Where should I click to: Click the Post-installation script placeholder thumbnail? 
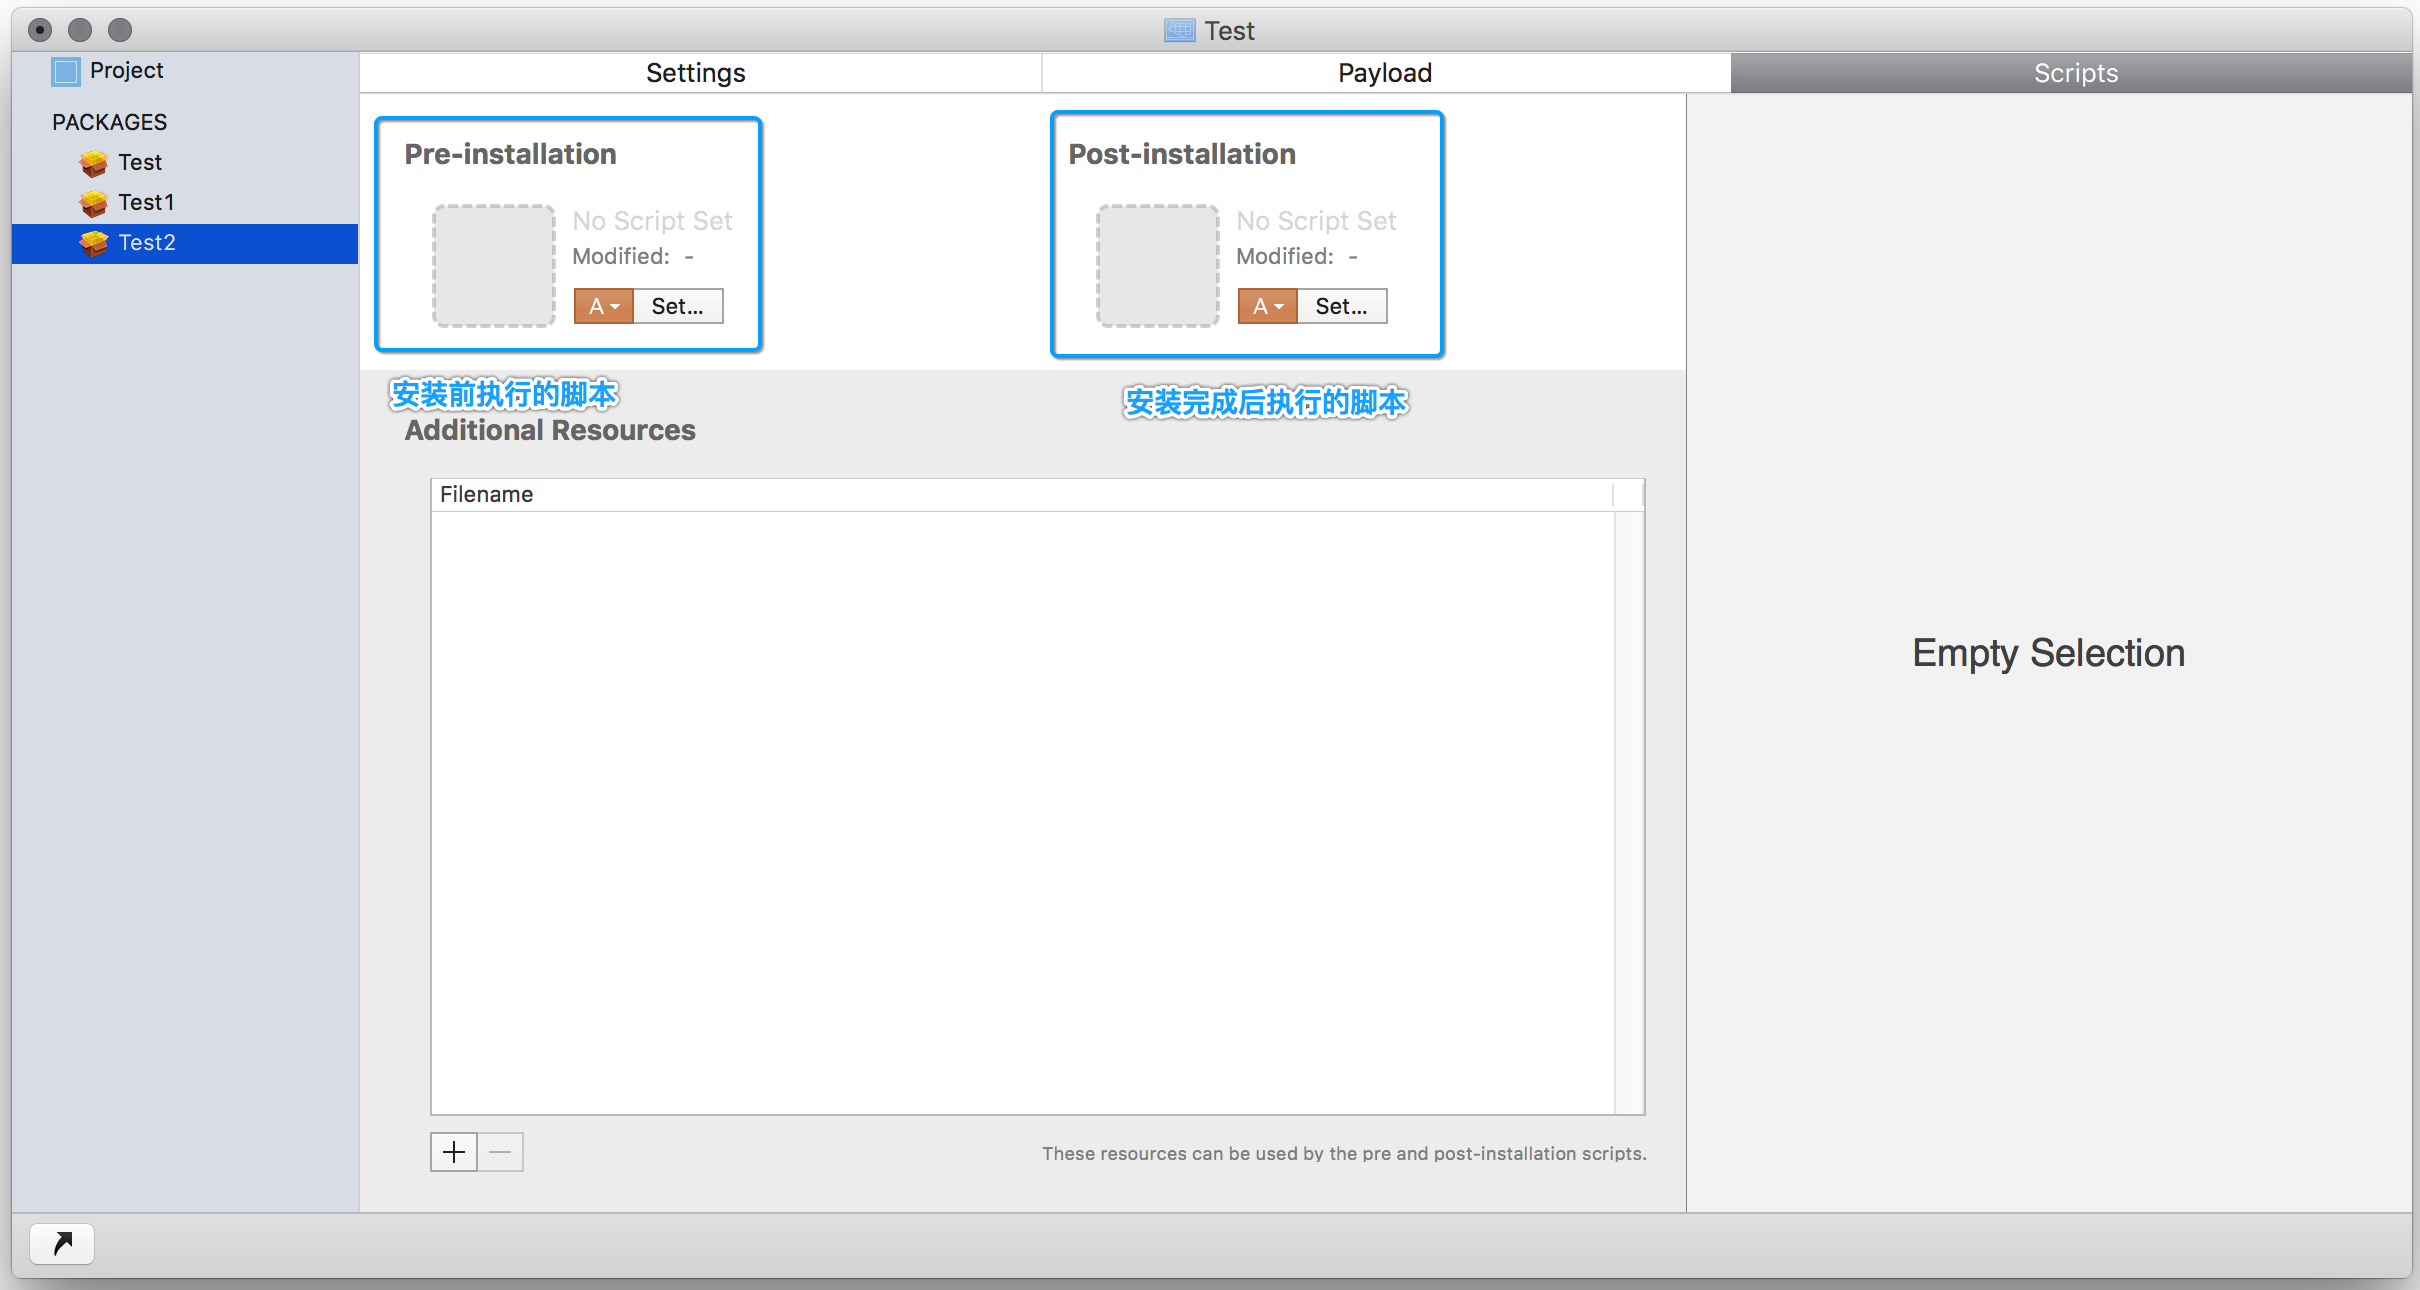tap(1157, 265)
